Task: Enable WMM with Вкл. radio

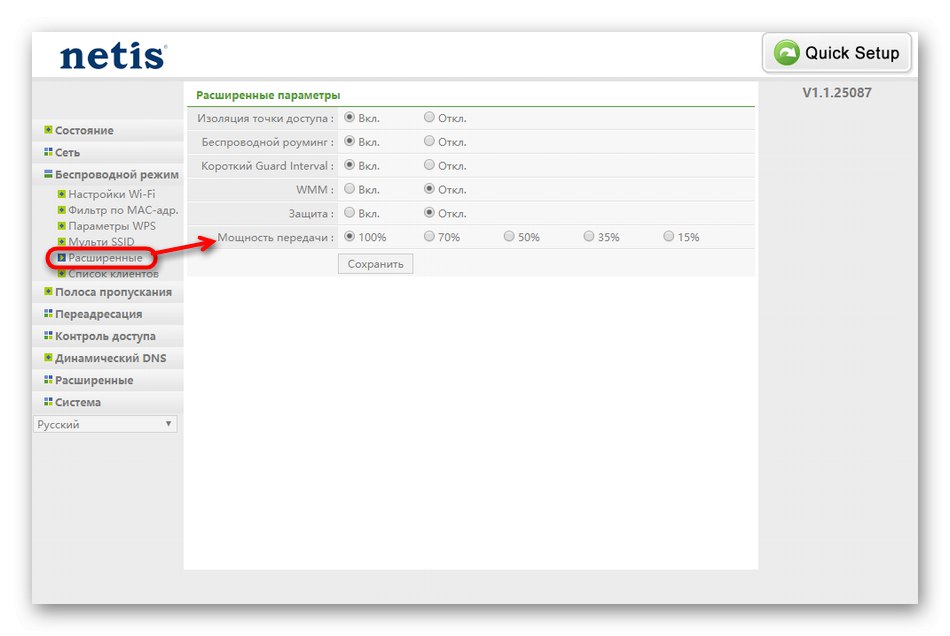Action: tap(350, 189)
